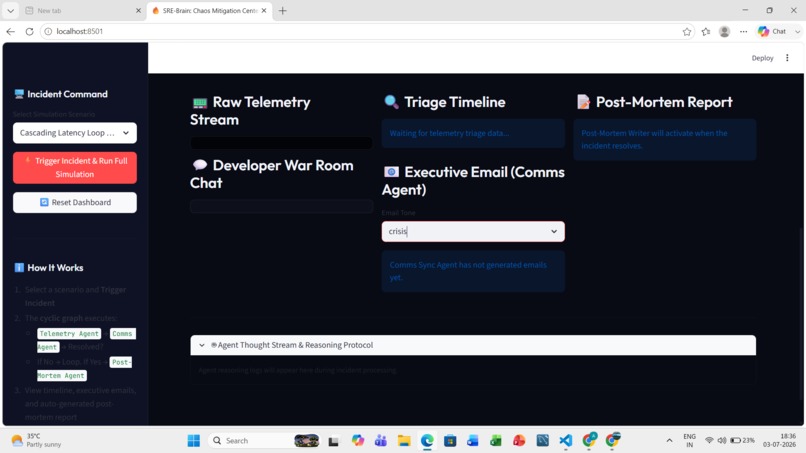Open Task View on the taskbar

[x=334, y=441]
